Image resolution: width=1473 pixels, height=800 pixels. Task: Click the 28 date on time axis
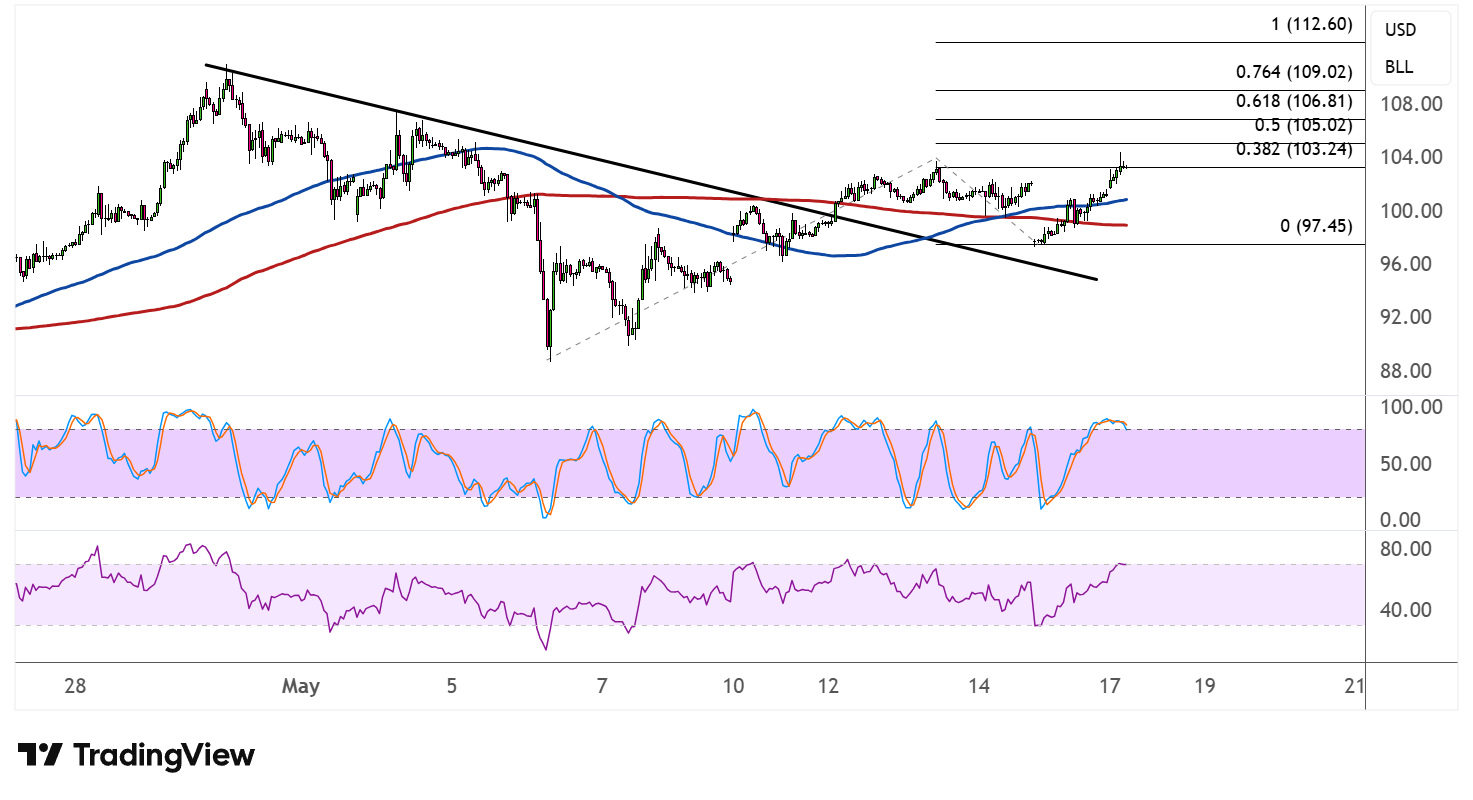coord(74,687)
